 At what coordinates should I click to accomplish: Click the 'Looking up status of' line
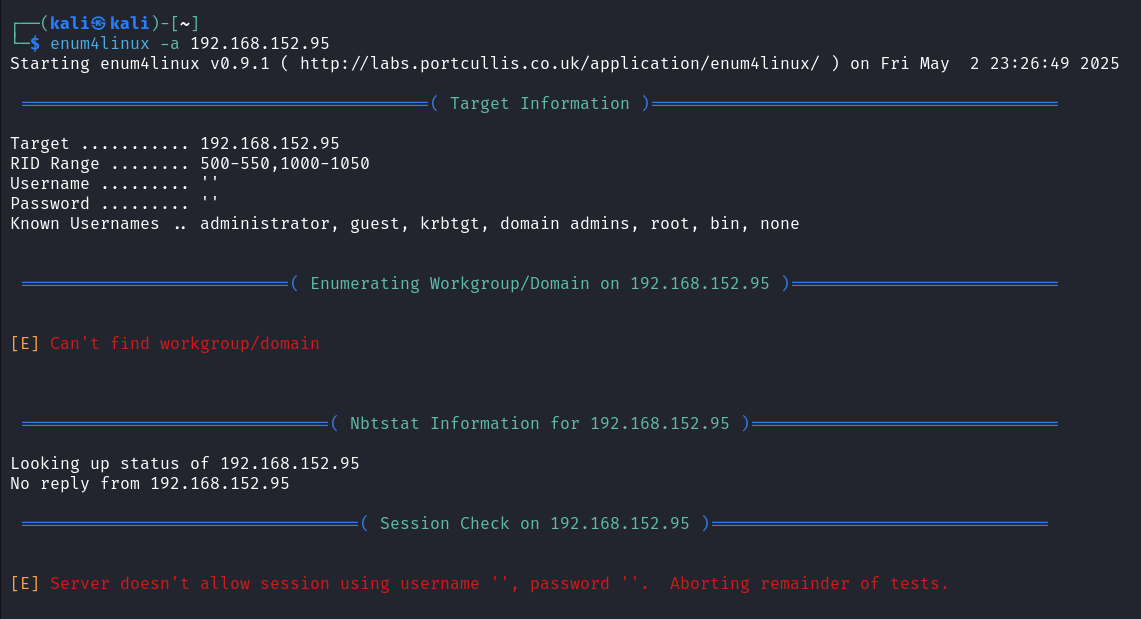[x=185, y=463]
